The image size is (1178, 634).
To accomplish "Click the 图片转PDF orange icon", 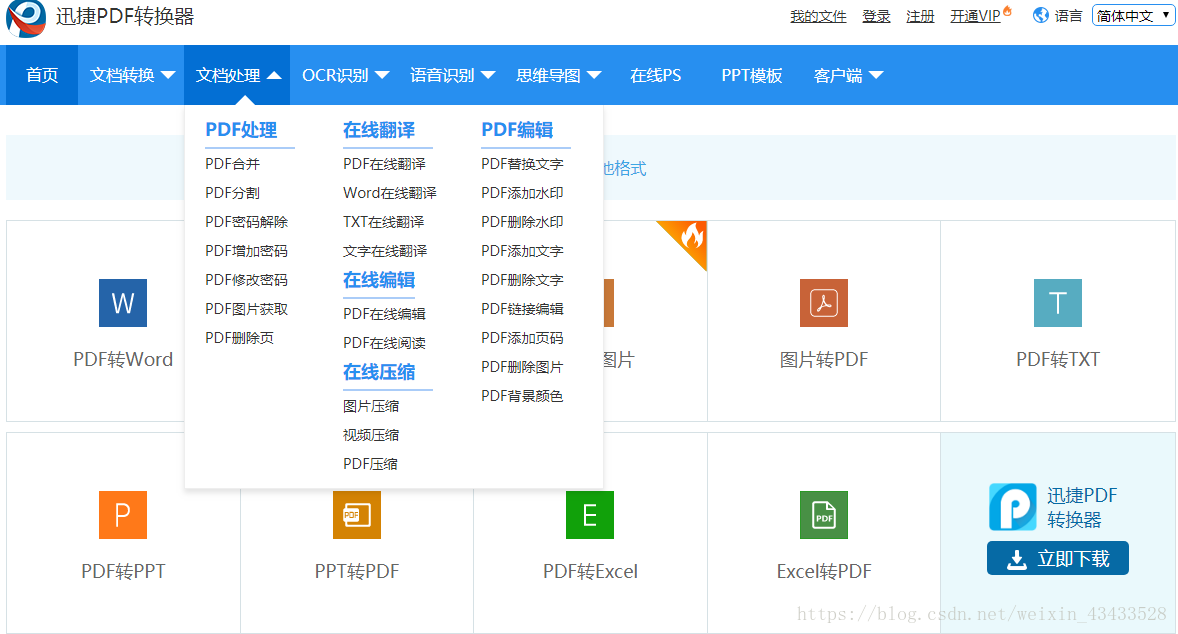I will coord(824,303).
